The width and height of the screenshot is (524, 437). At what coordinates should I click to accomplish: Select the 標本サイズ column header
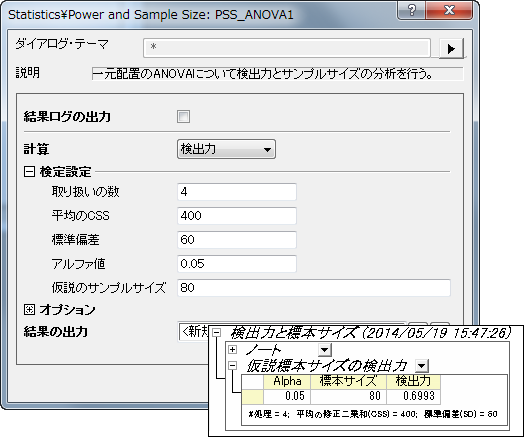click(x=348, y=382)
